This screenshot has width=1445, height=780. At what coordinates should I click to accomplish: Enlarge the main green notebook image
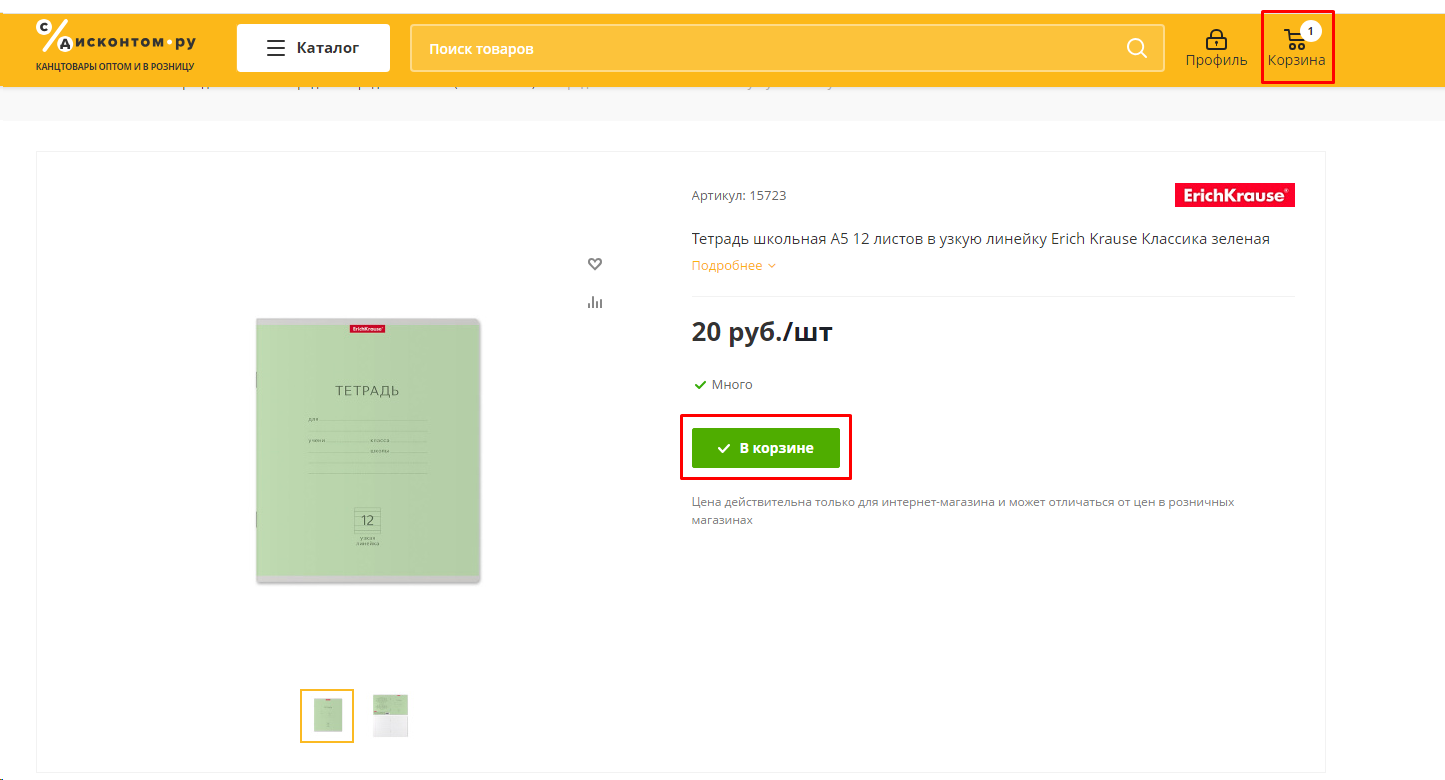pyautogui.click(x=368, y=450)
